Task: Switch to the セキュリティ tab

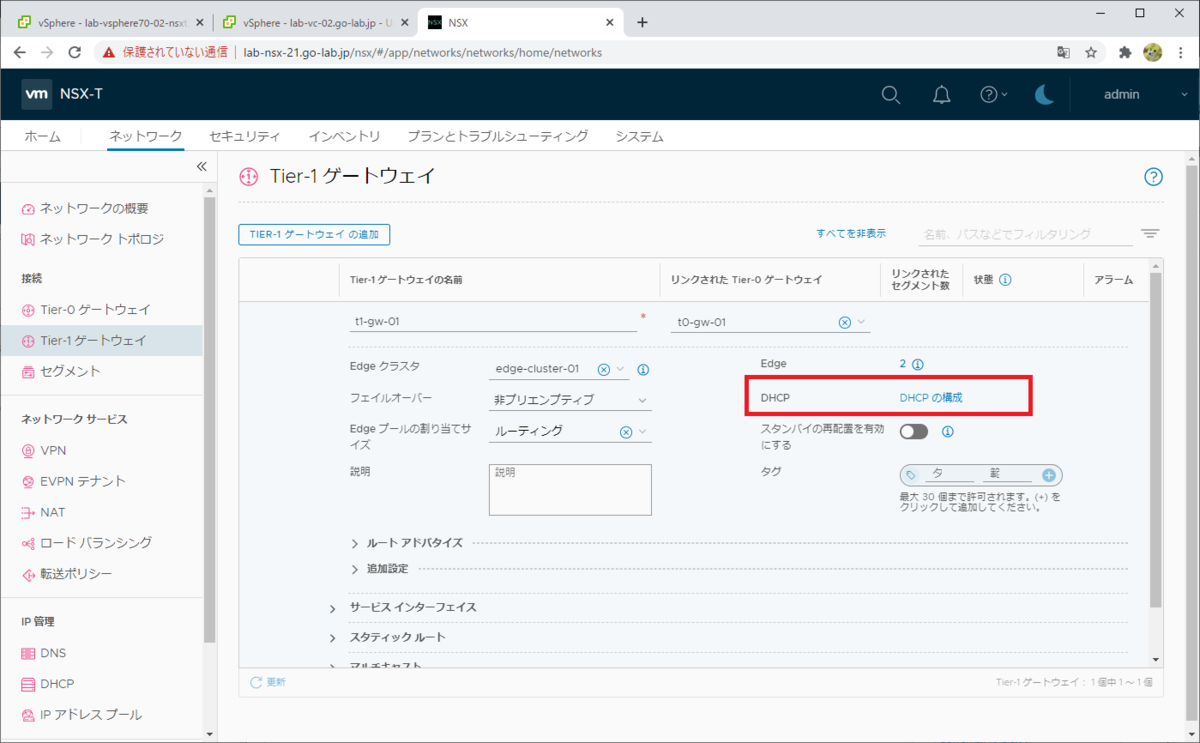Action: tap(245, 136)
